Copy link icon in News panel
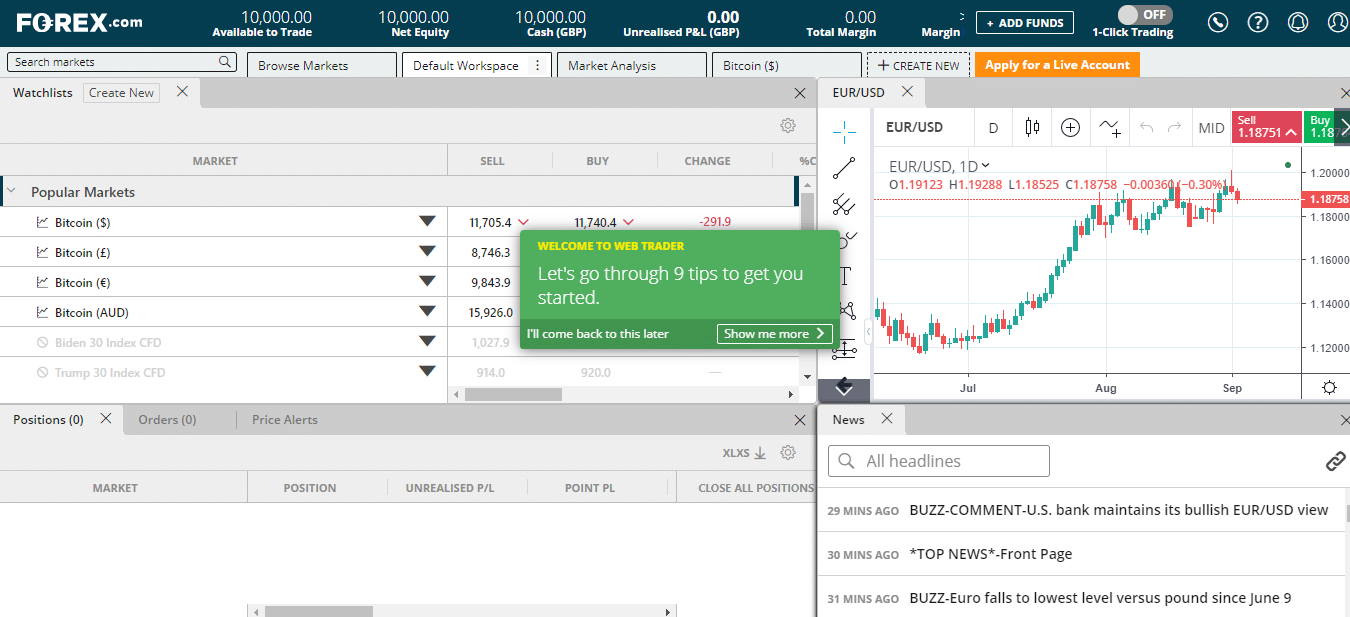This screenshot has width=1350, height=617. coord(1335,461)
